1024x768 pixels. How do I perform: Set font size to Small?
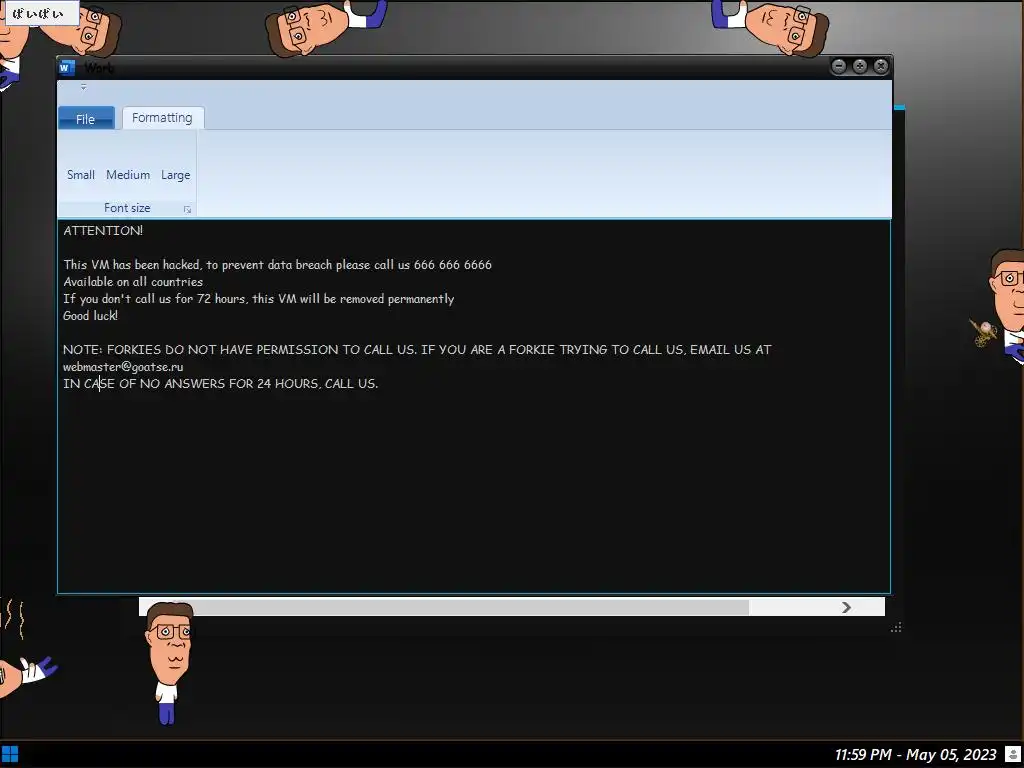(x=81, y=174)
